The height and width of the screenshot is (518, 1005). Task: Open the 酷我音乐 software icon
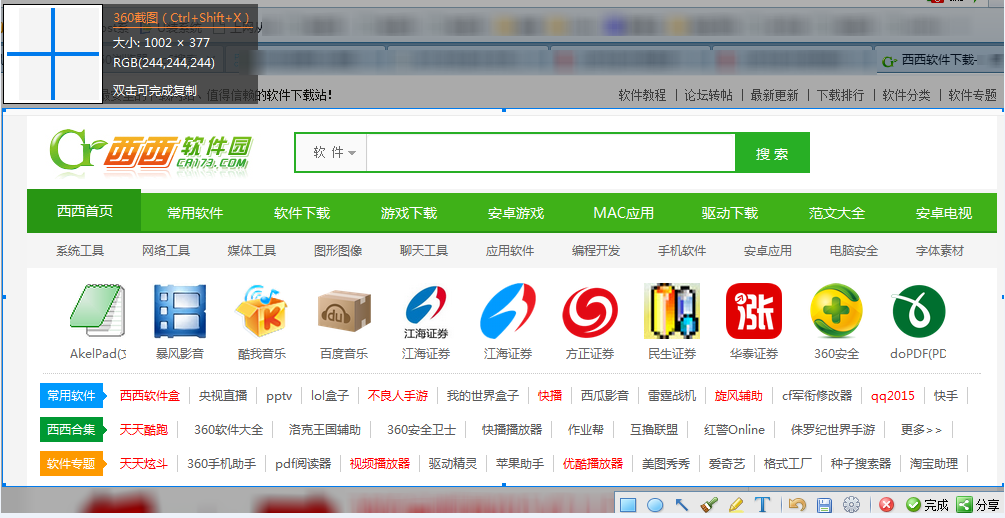[262, 312]
